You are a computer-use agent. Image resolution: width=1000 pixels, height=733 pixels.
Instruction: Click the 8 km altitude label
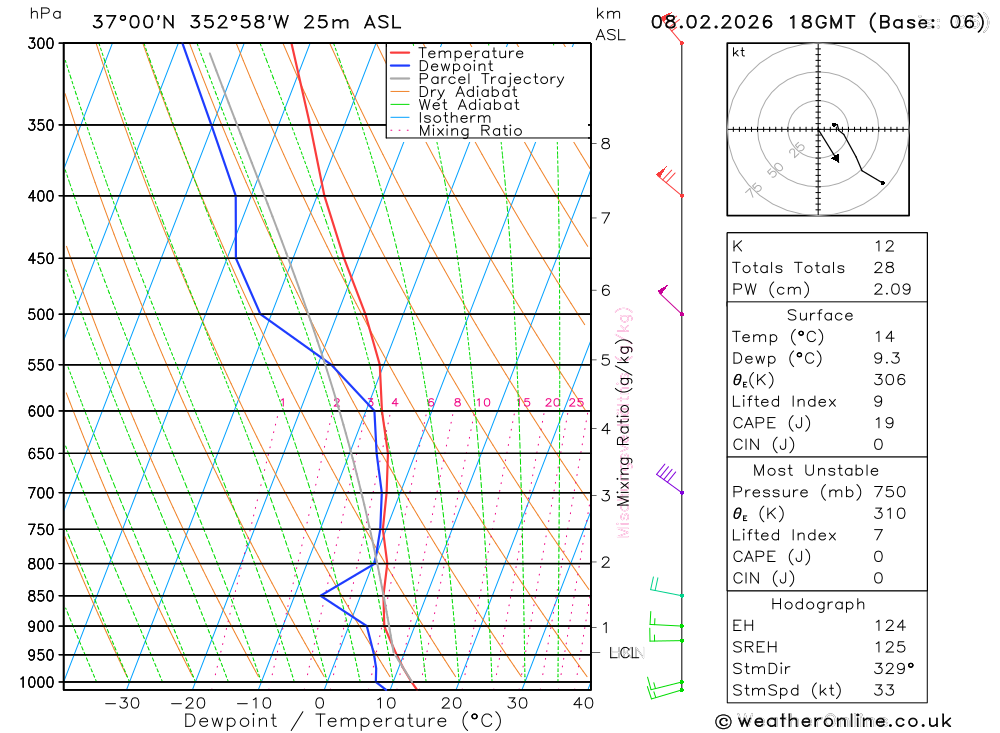(x=605, y=144)
